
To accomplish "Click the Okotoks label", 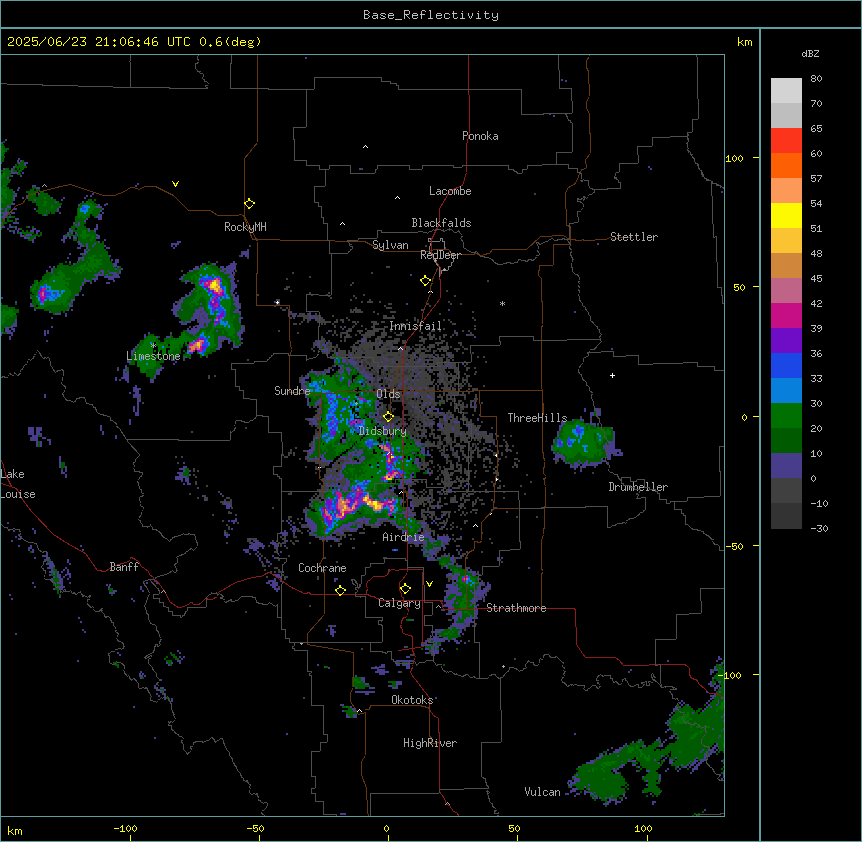I will click(x=412, y=700).
